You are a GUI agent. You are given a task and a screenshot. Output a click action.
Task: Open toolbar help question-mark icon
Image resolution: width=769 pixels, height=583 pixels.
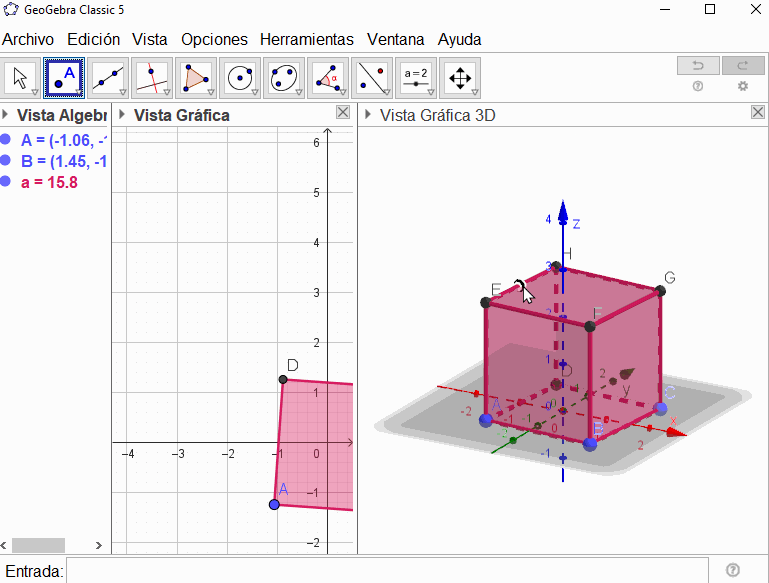pos(698,86)
